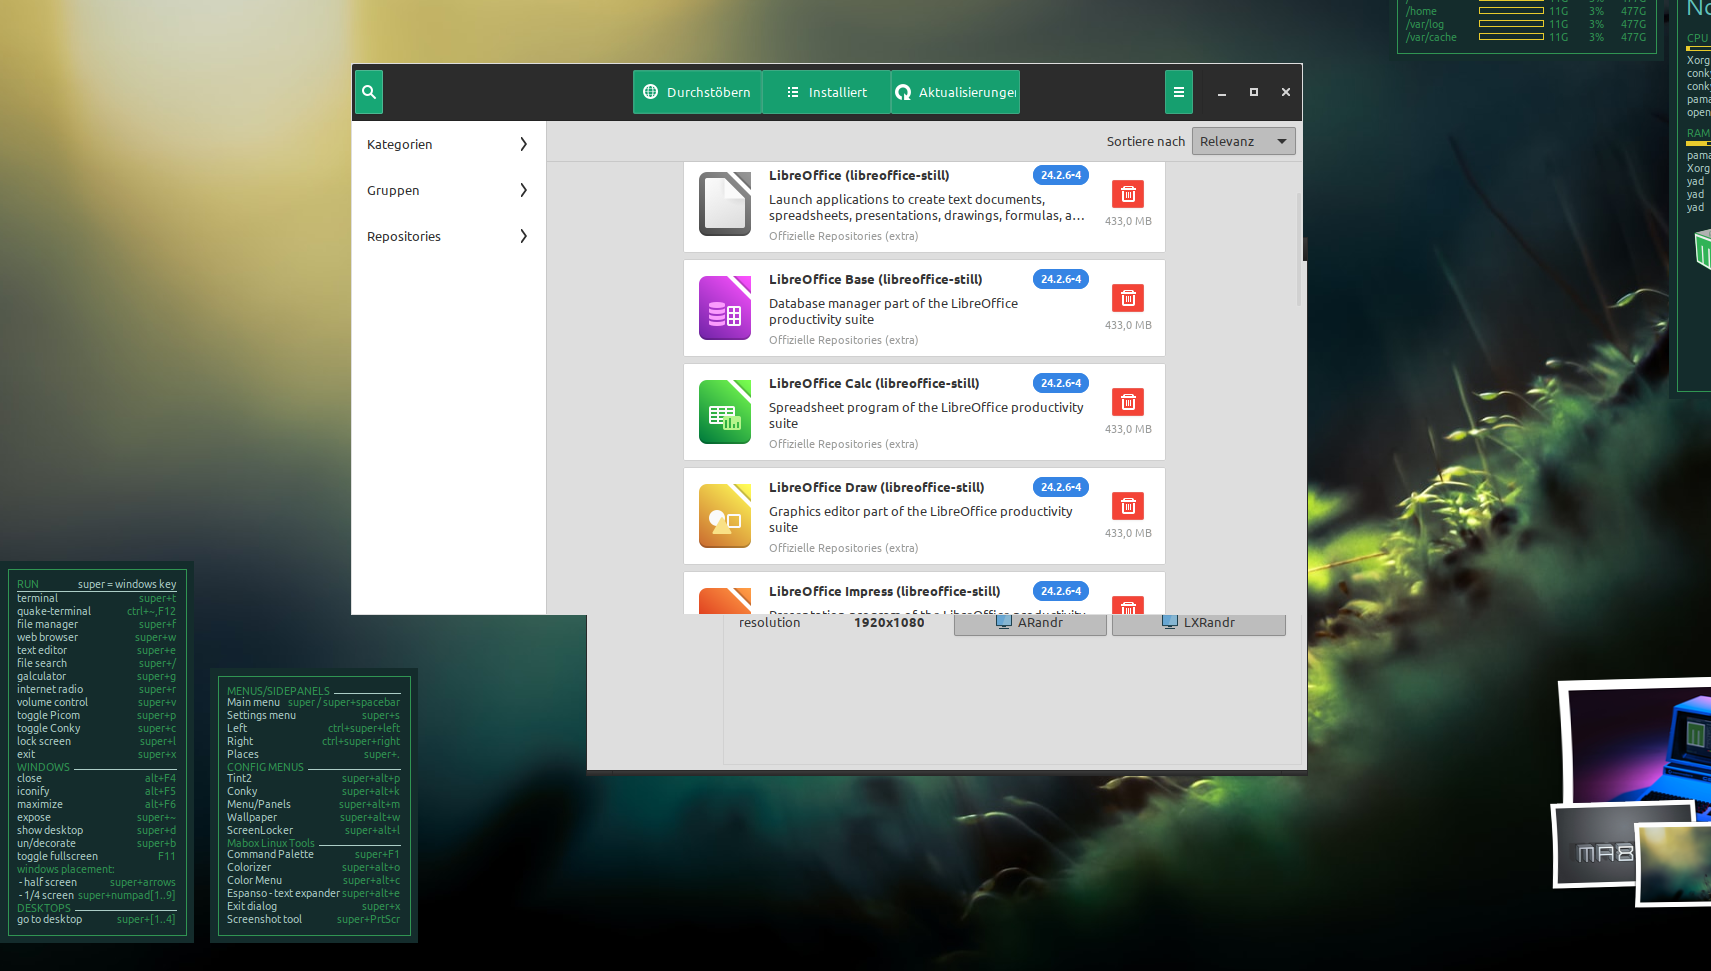This screenshot has width=1711, height=971.
Task: Open LibreOffice Base package title
Action: pyautogui.click(x=875, y=279)
